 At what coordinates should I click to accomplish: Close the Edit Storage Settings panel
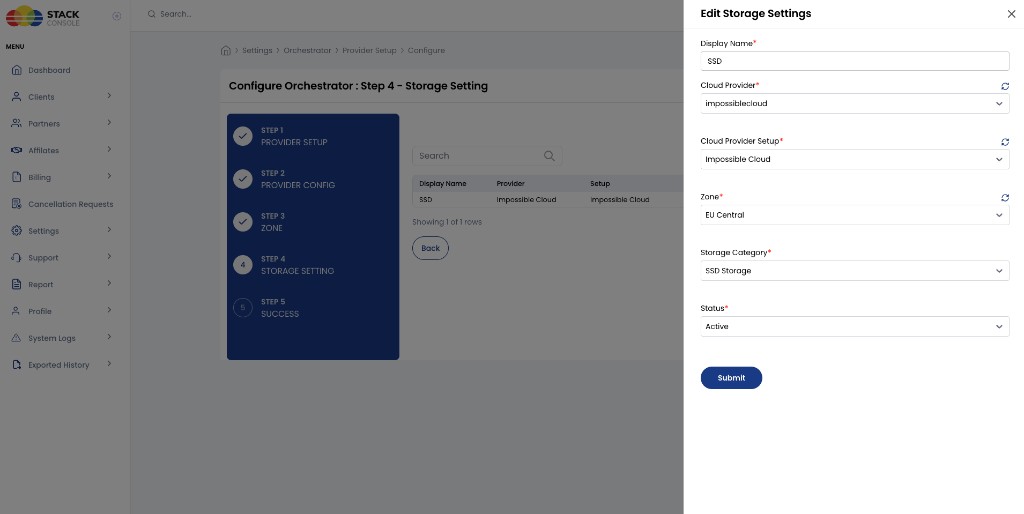click(1011, 14)
